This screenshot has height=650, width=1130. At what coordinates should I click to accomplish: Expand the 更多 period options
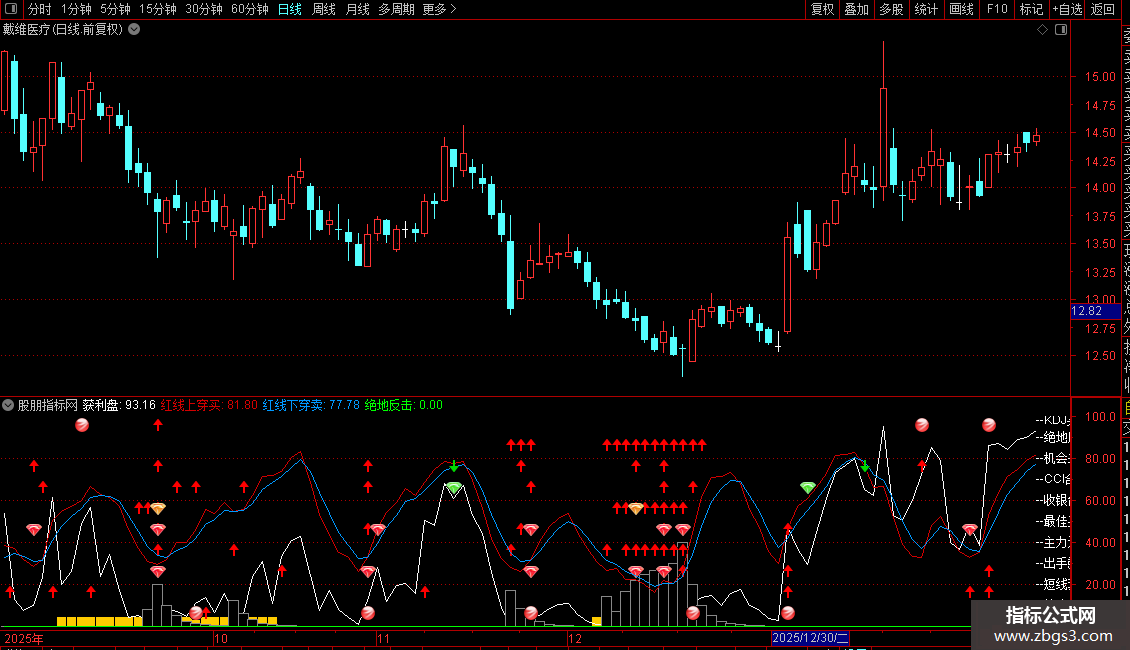click(x=439, y=9)
